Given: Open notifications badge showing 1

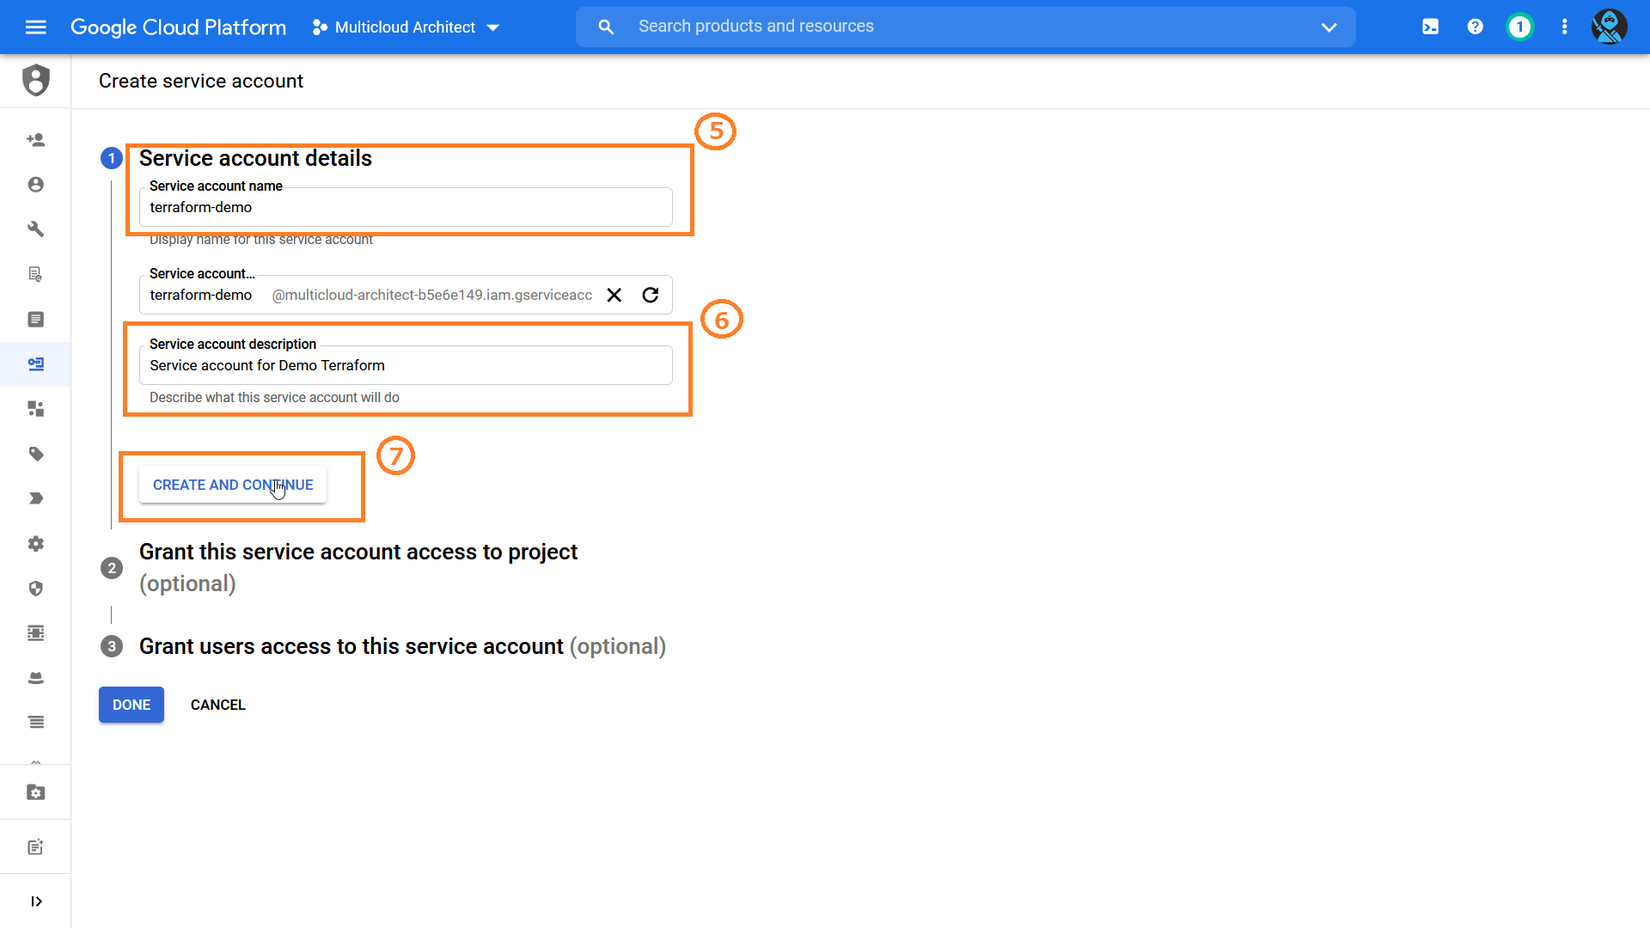Looking at the screenshot, I should [x=1519, y=27].
